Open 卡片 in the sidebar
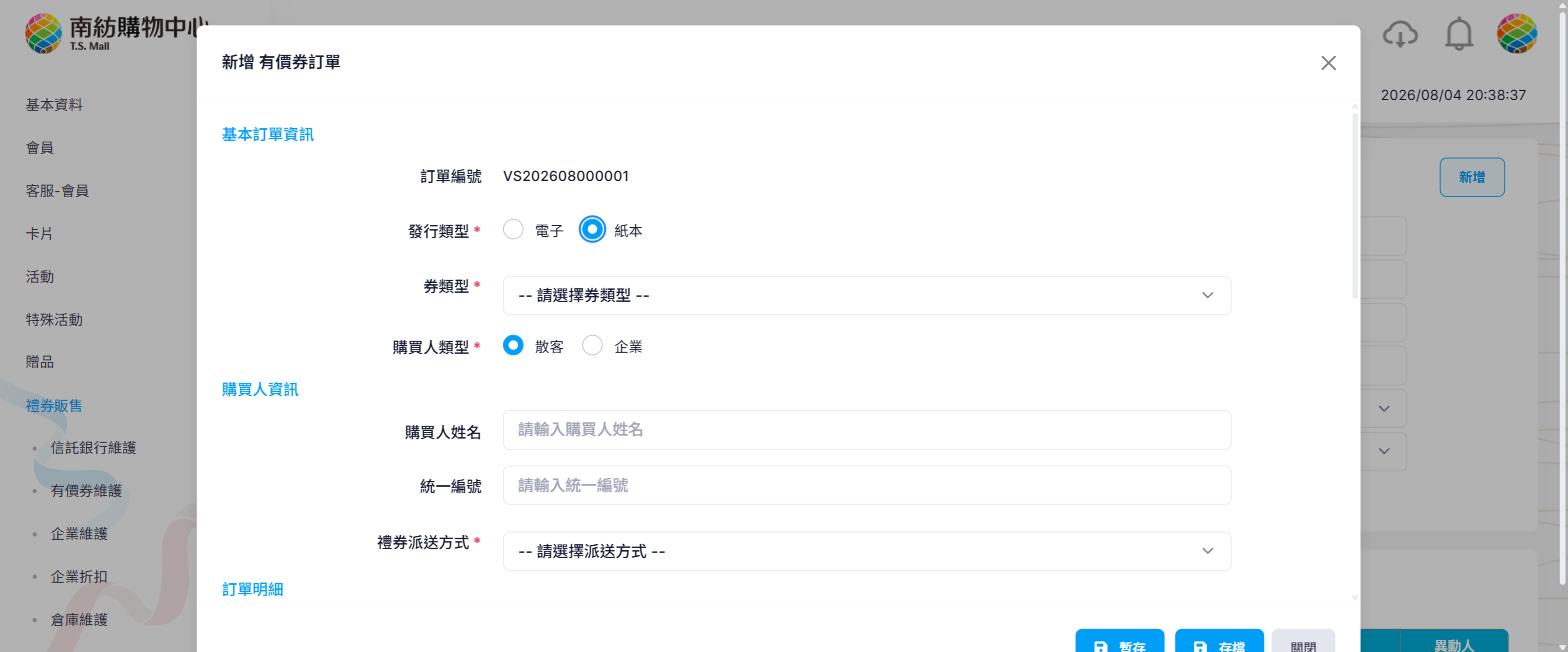Viewport: 1568px width, 652px height. point(40,234)
